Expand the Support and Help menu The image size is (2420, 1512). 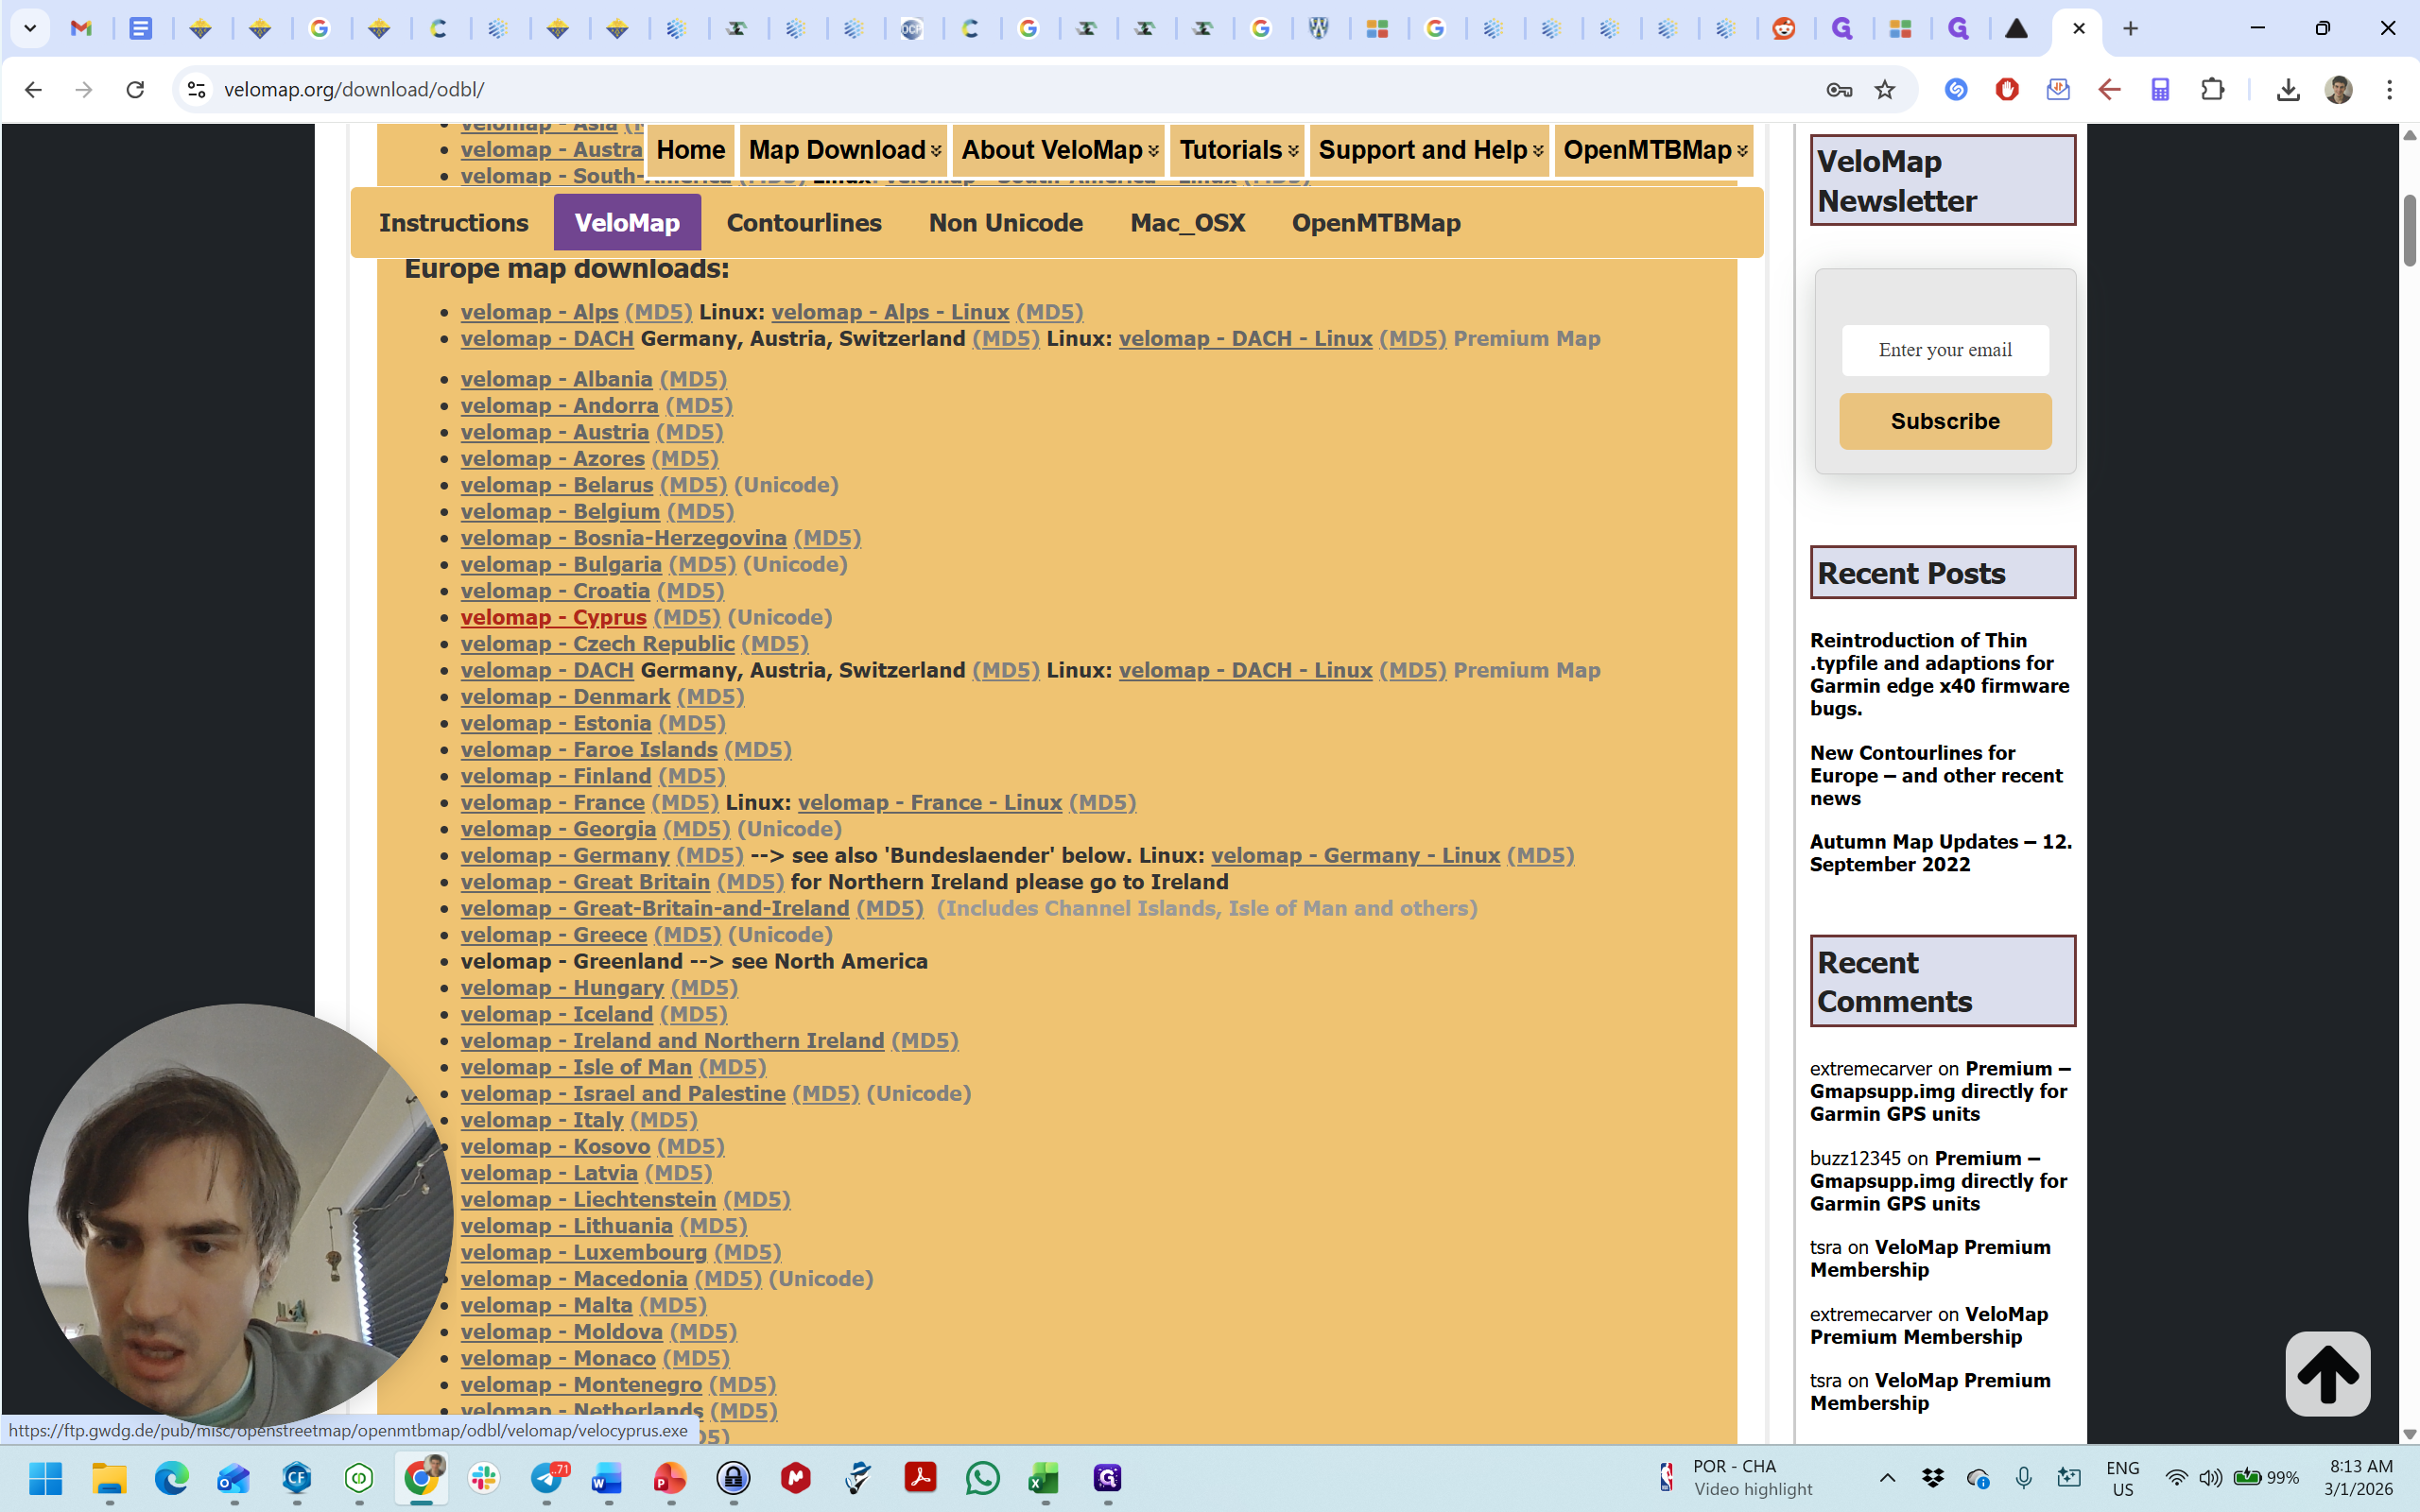1429,150
